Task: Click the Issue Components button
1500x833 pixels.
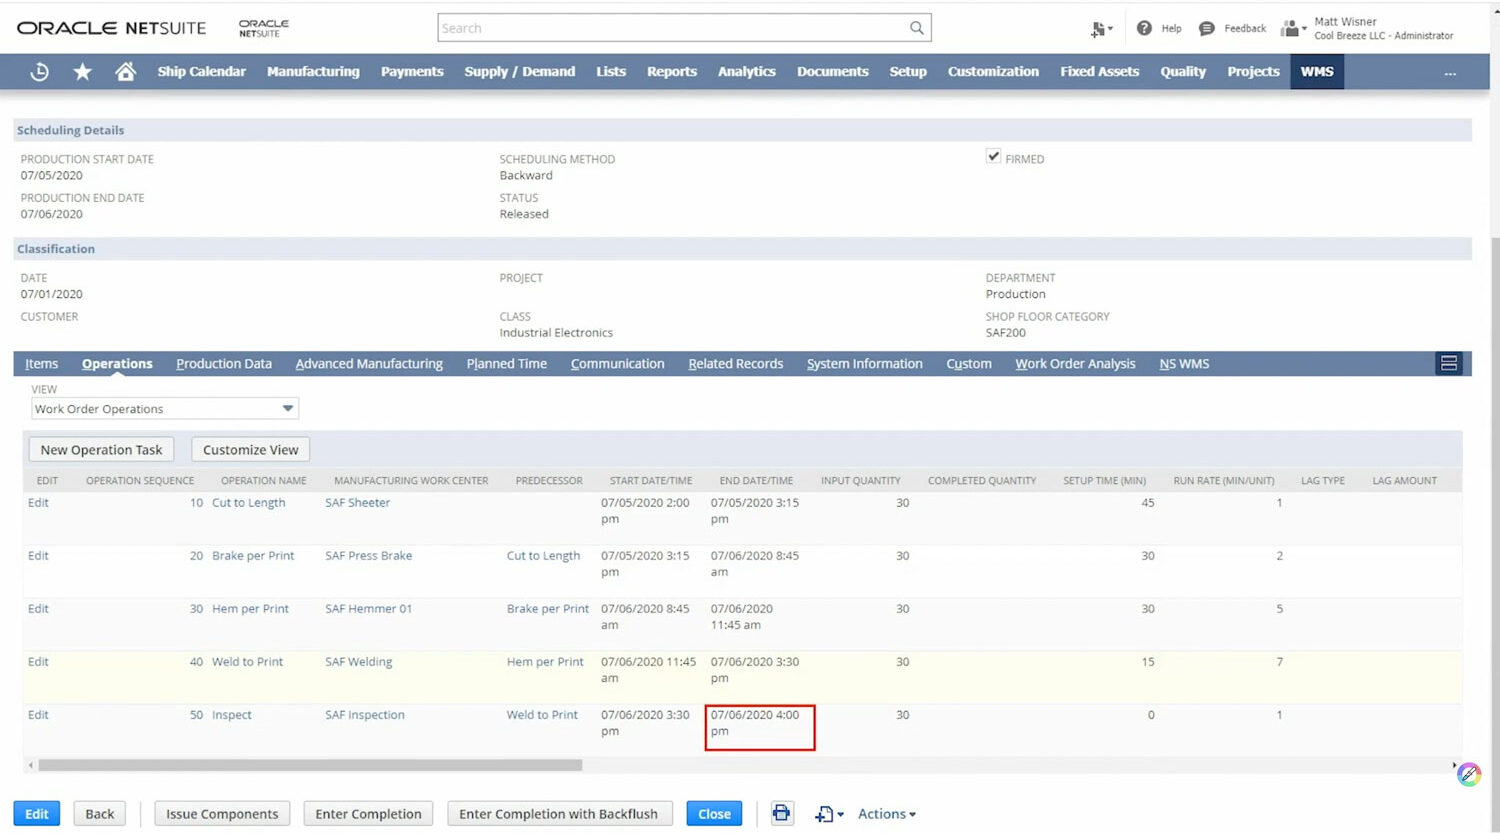Action: 222,814
